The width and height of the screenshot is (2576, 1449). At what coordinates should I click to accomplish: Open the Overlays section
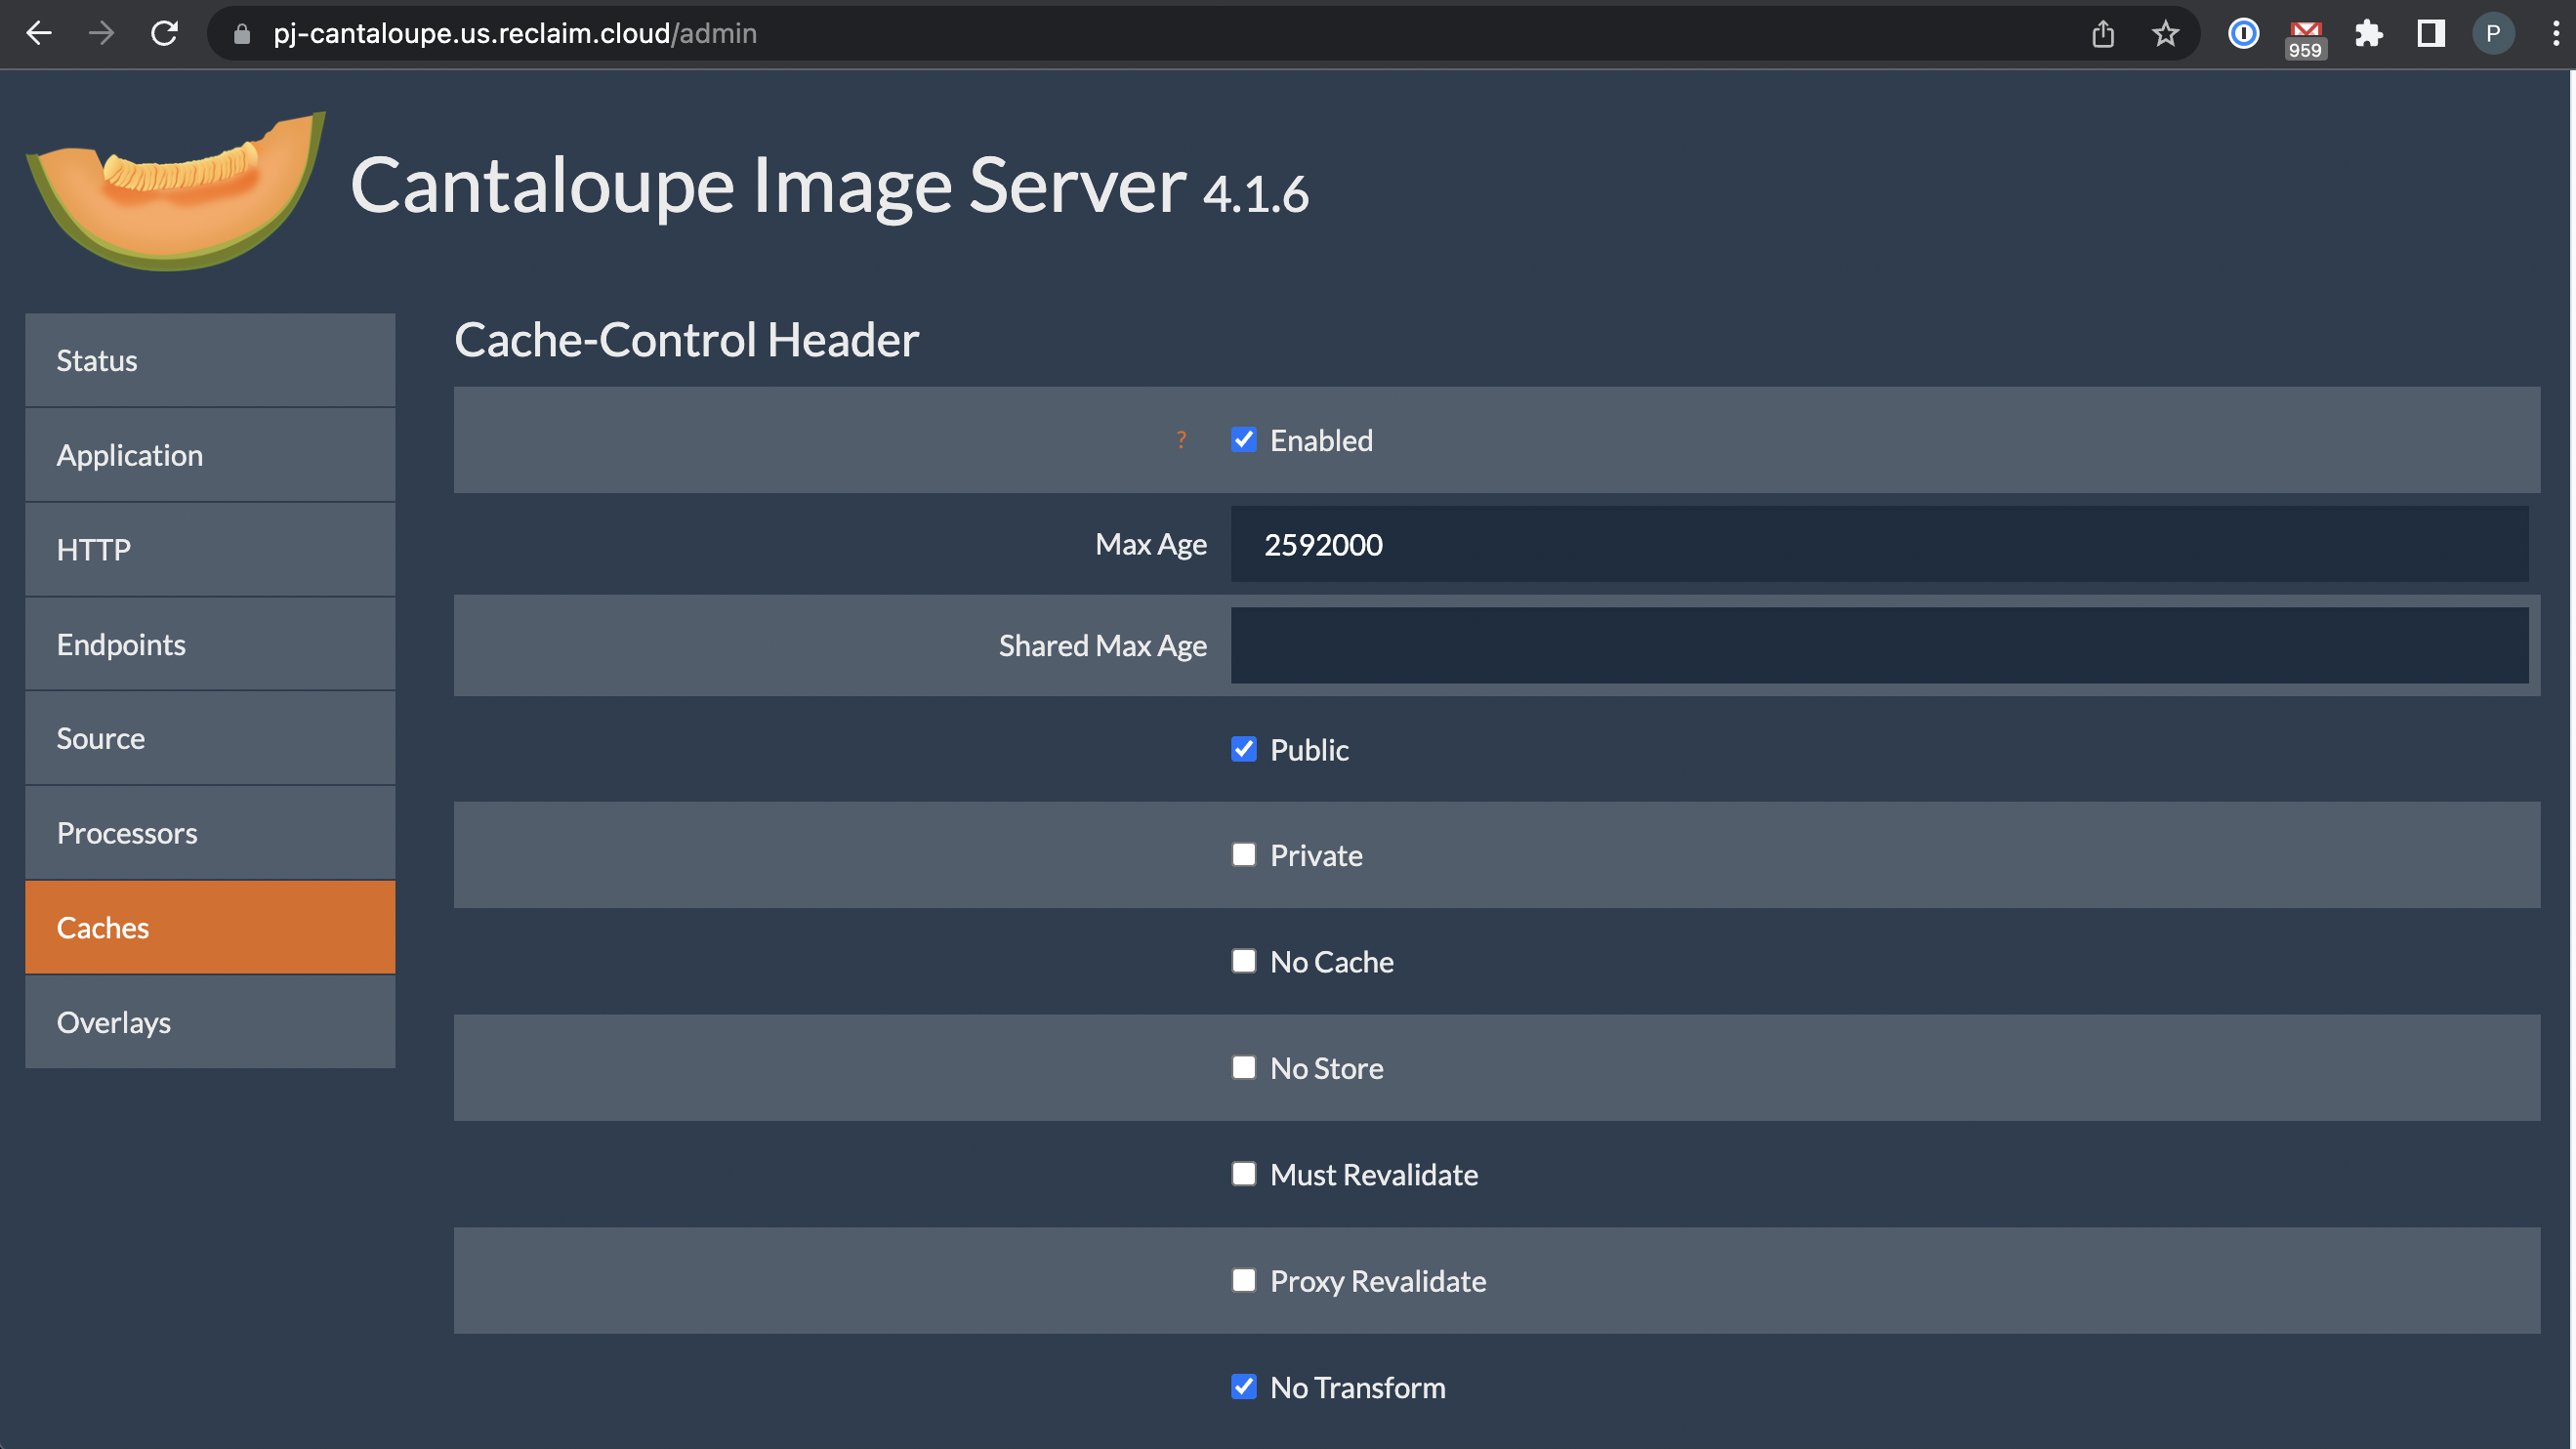click(210, 1022)
